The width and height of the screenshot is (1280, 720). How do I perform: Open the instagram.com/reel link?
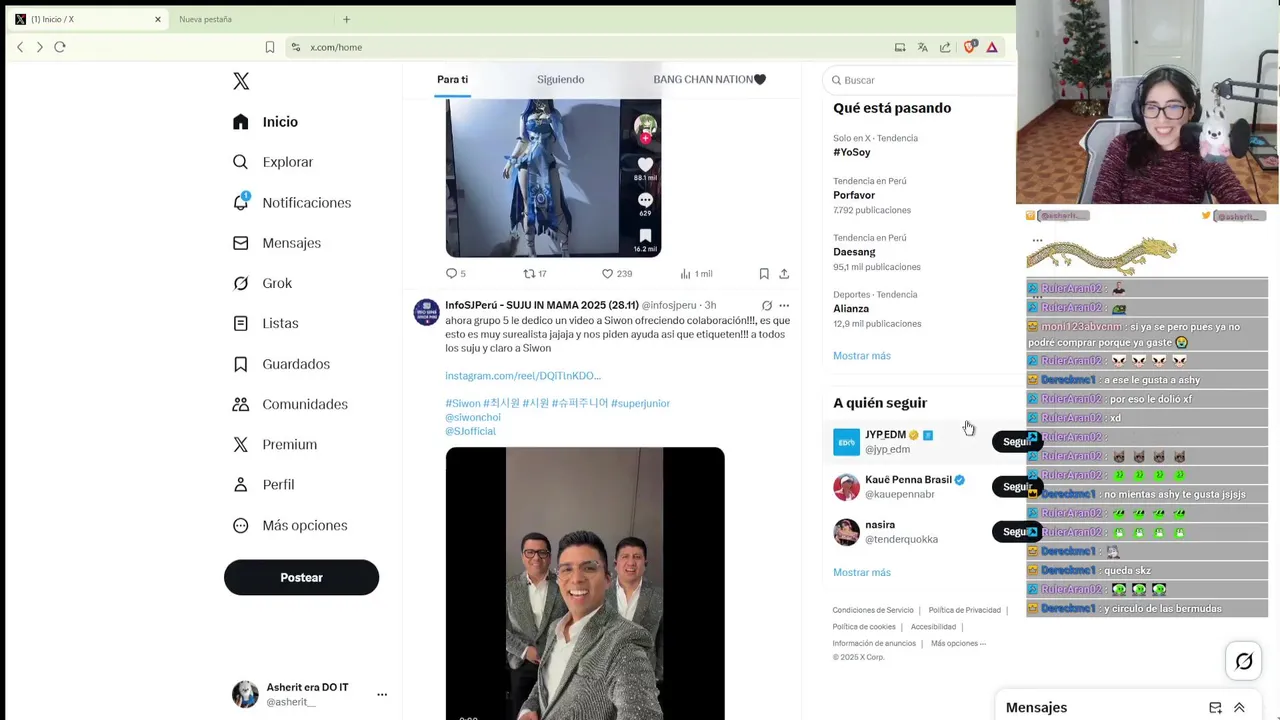(523, 375)
